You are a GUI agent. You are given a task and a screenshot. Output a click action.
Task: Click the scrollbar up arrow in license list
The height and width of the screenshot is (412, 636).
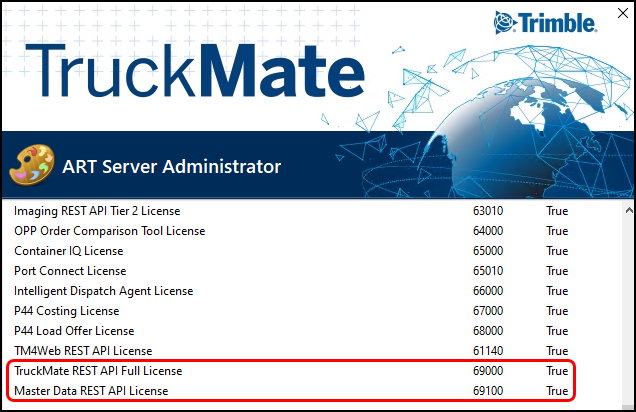629,210
